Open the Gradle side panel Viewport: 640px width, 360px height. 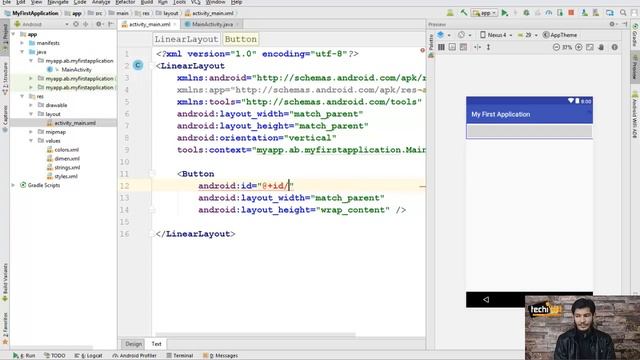[x=635, y=35]
